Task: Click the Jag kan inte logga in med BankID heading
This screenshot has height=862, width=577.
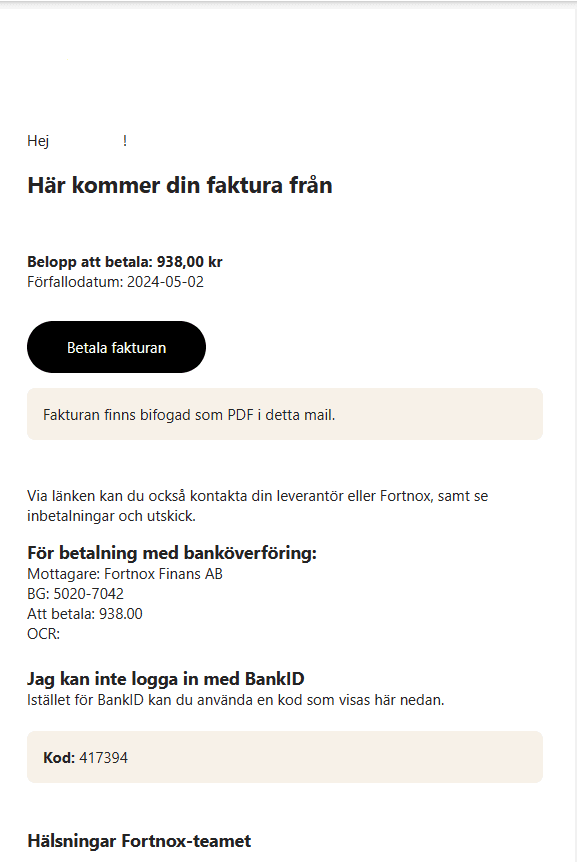Action: tap(165, 679)
